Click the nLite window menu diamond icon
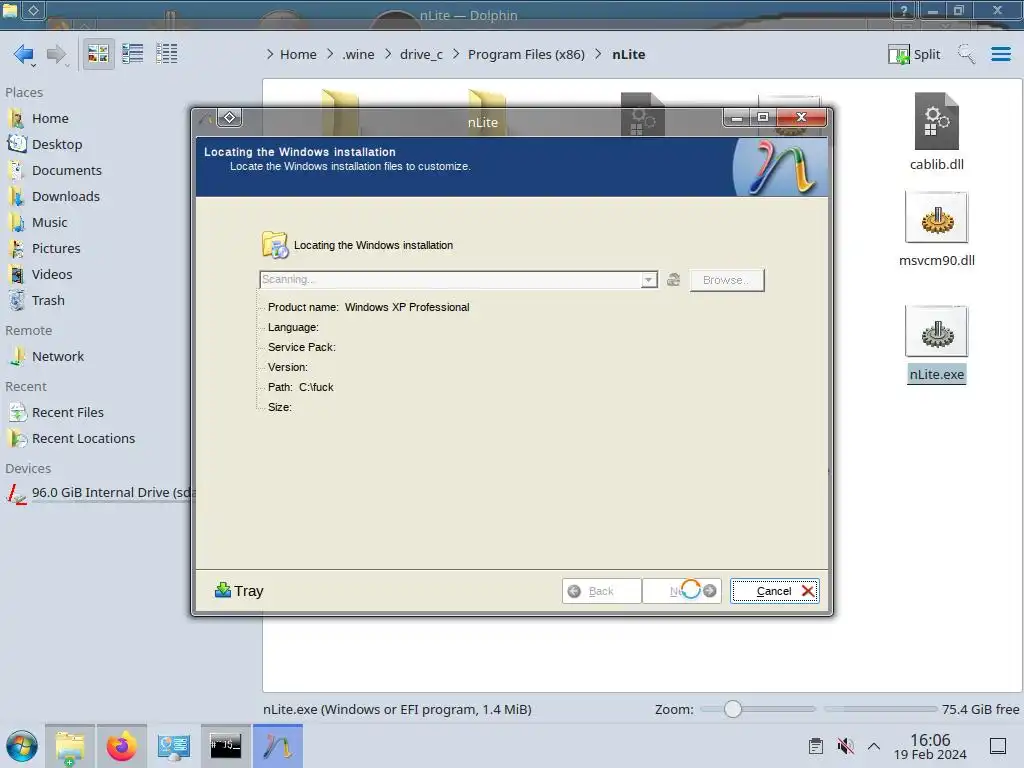1024x768 pixels. [230, 118]
